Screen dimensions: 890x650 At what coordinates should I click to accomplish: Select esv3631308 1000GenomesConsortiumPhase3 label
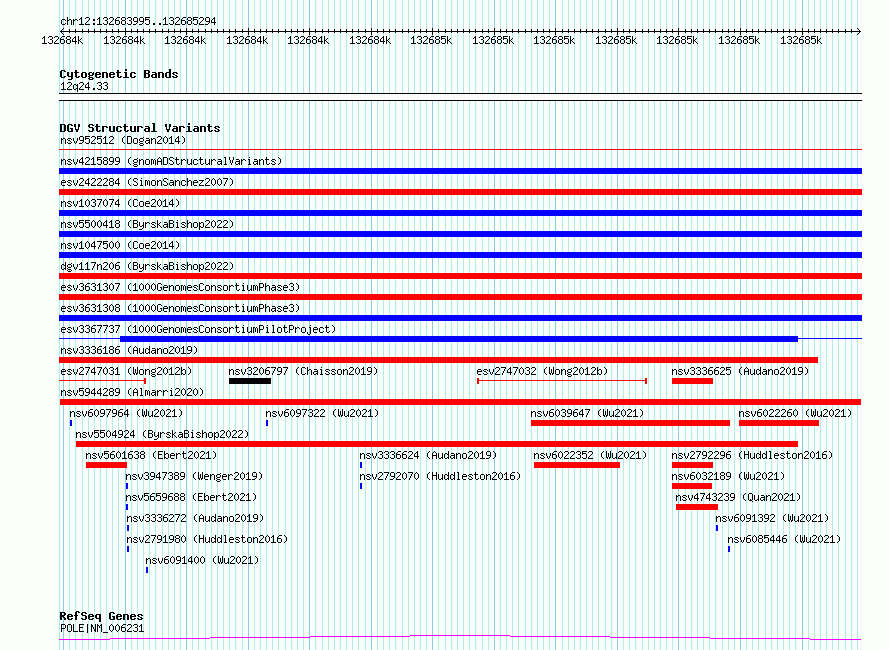tap(180, 308)
